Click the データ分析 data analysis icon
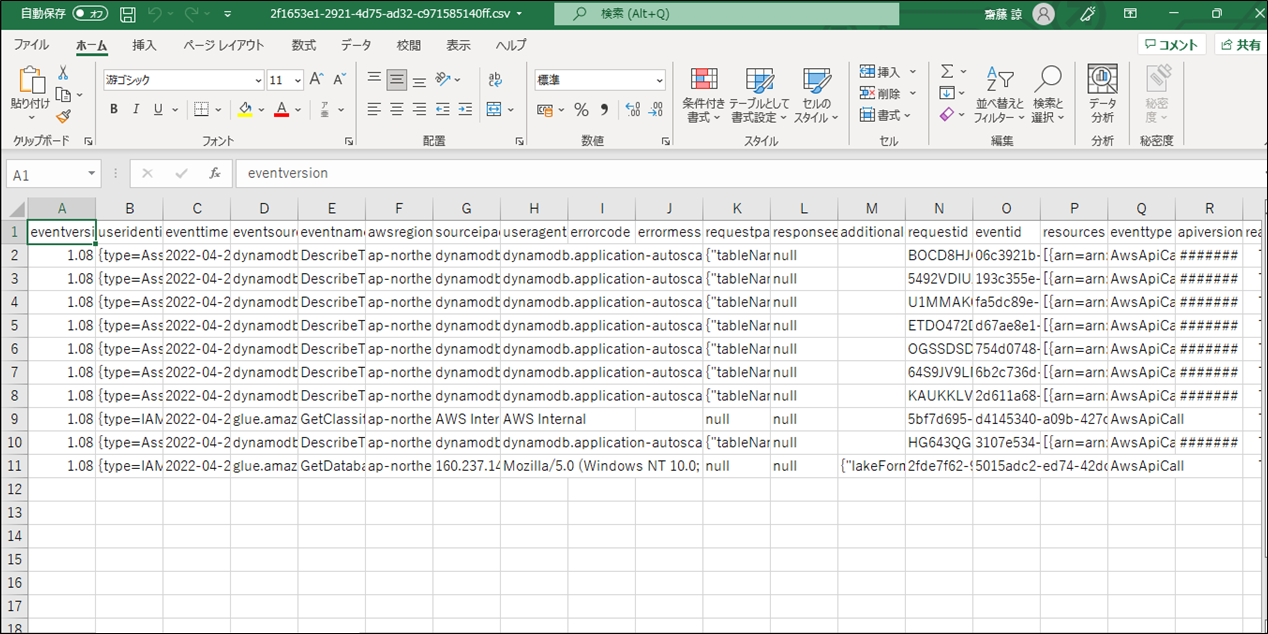 coord(1102,96)
